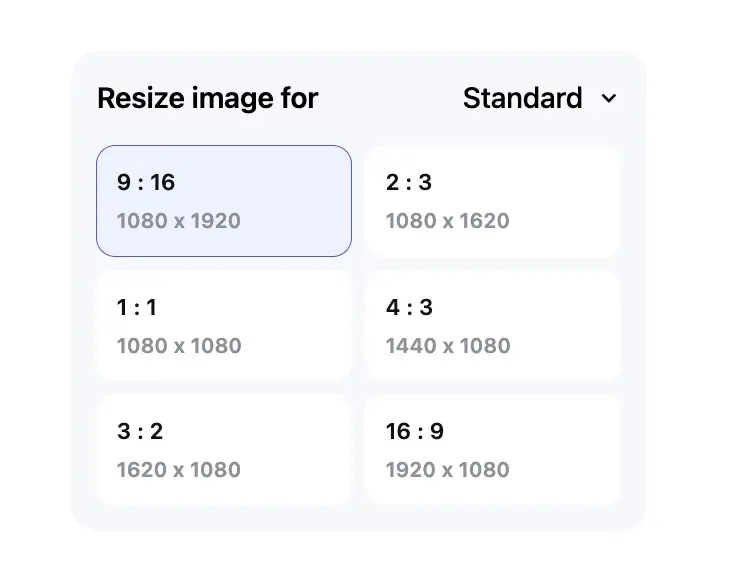Click the 1920 x 1080 resolution label
Viewport: 732px width, 574px height.
pos(447,470)
